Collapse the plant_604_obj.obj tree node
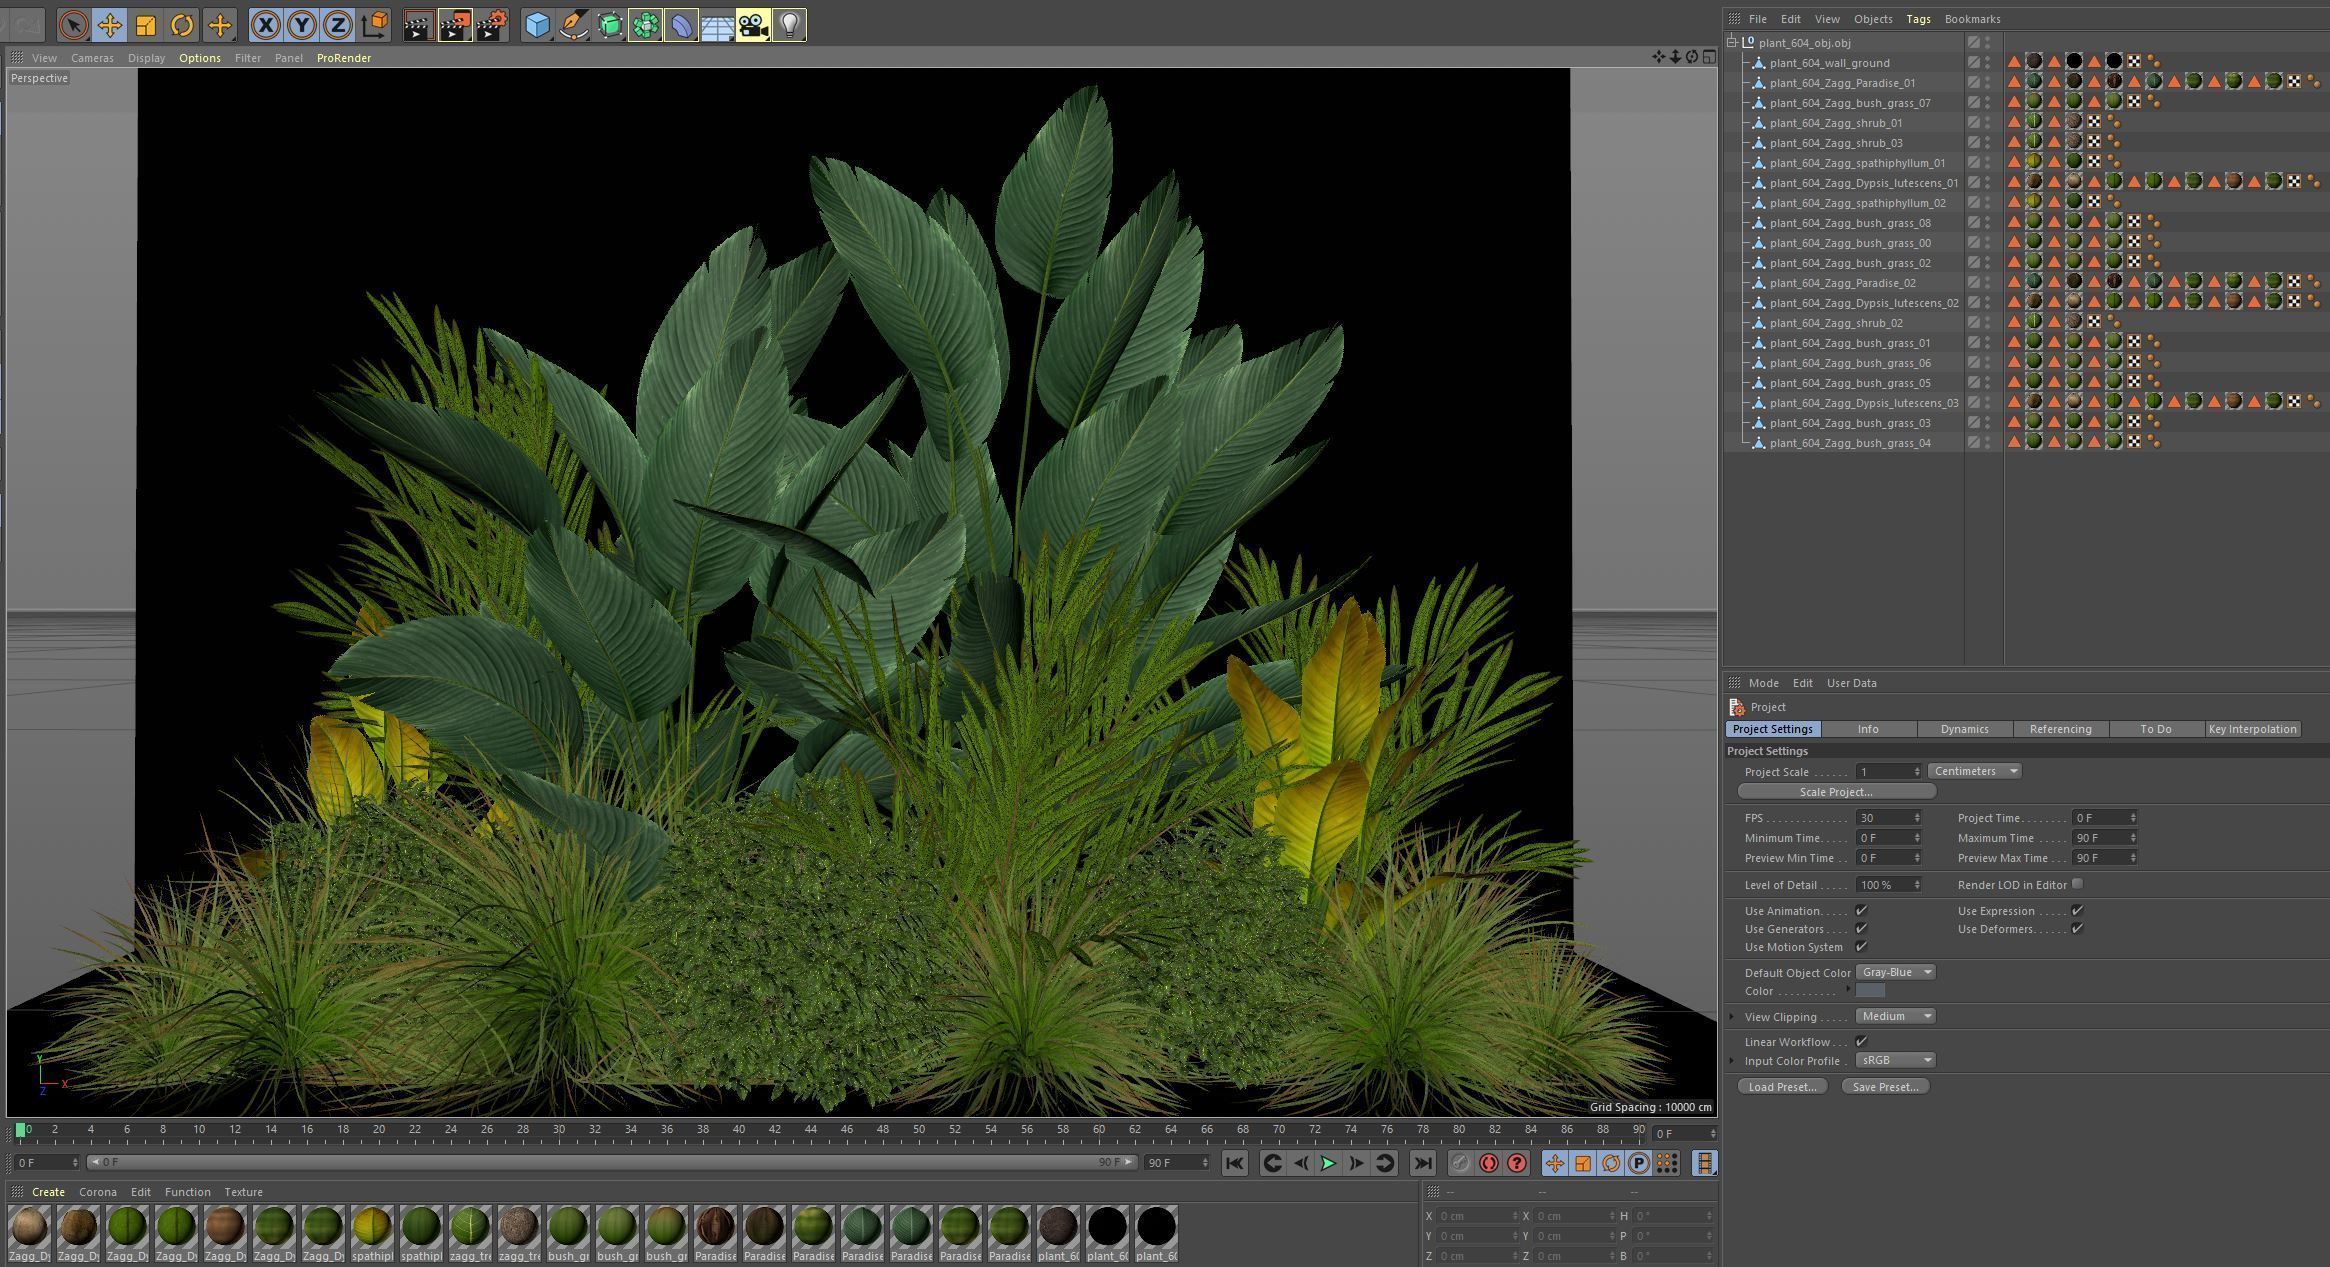Viewport: 2330px width, 1267px height. pyautogui.click(x=1732, y=42)
